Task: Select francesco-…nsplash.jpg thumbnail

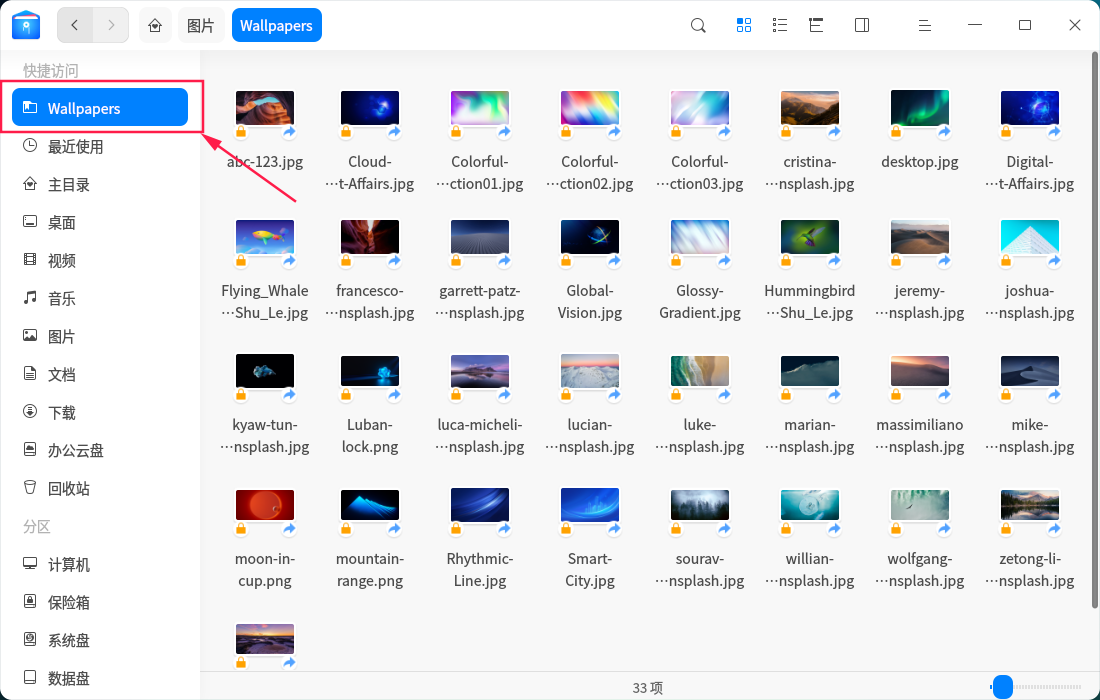Action: [x=370, y=236]
